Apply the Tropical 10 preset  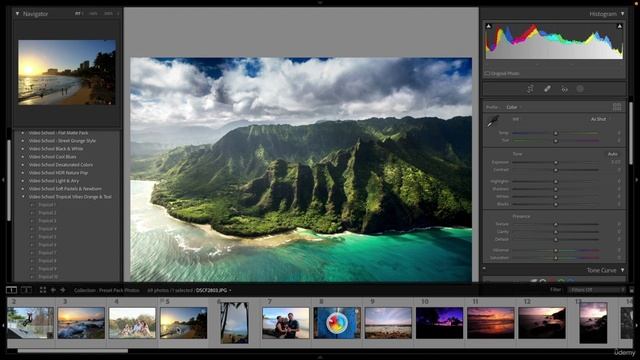pos(48,277)
